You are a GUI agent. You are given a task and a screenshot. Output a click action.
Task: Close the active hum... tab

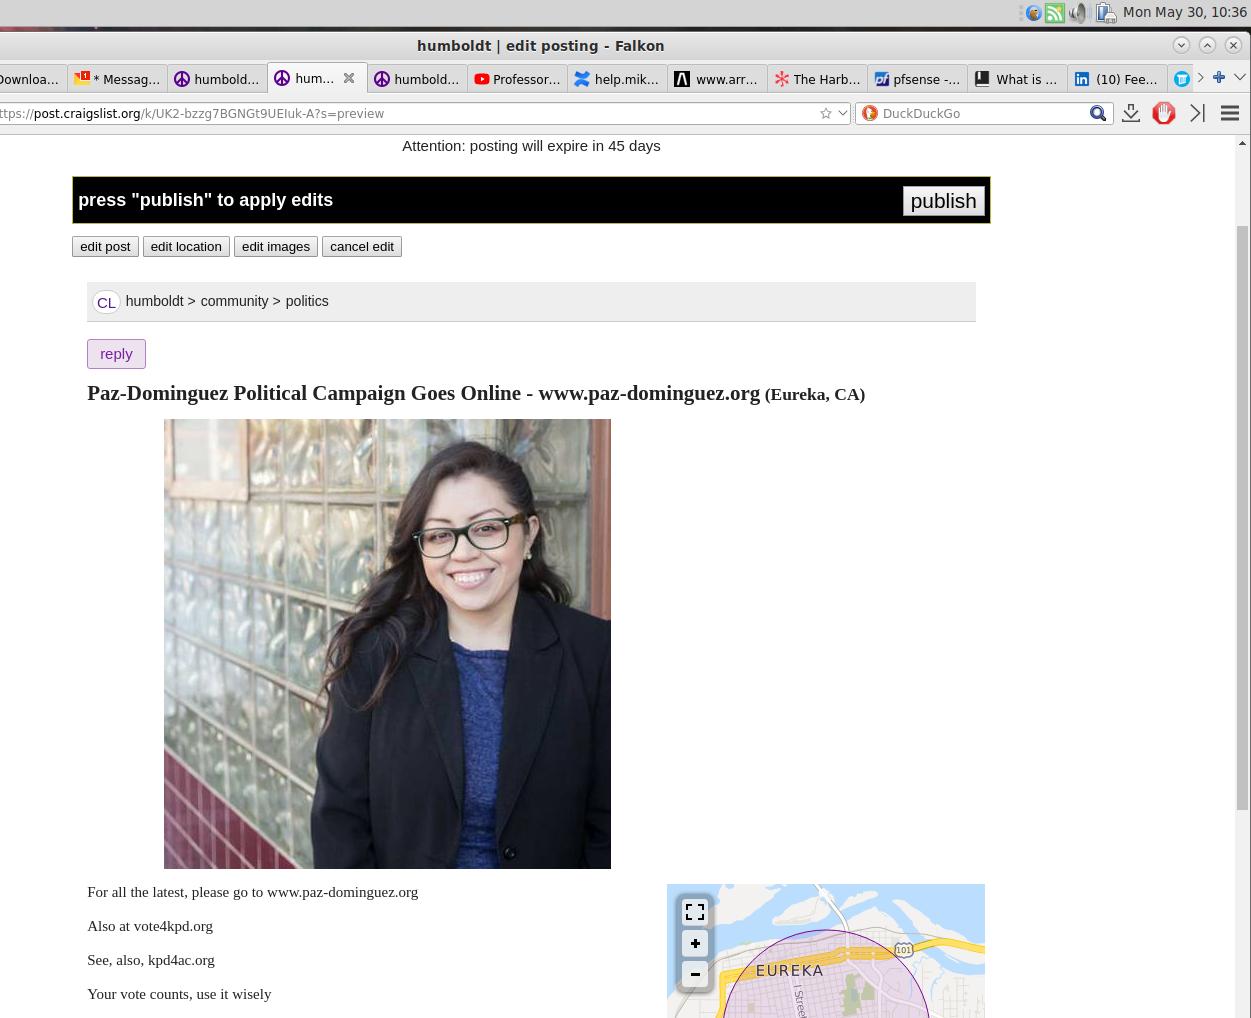[x=349, y=78]
